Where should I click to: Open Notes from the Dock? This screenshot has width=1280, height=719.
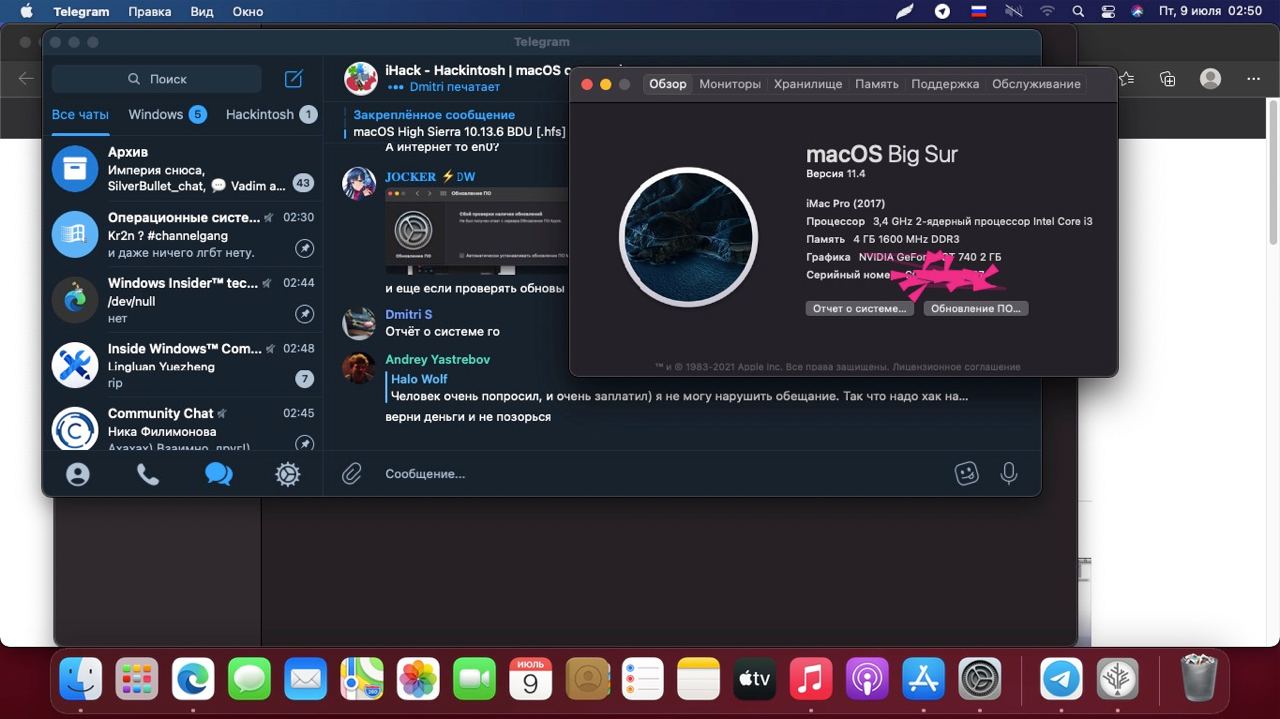pyautogui.click(x=698, y=679)
